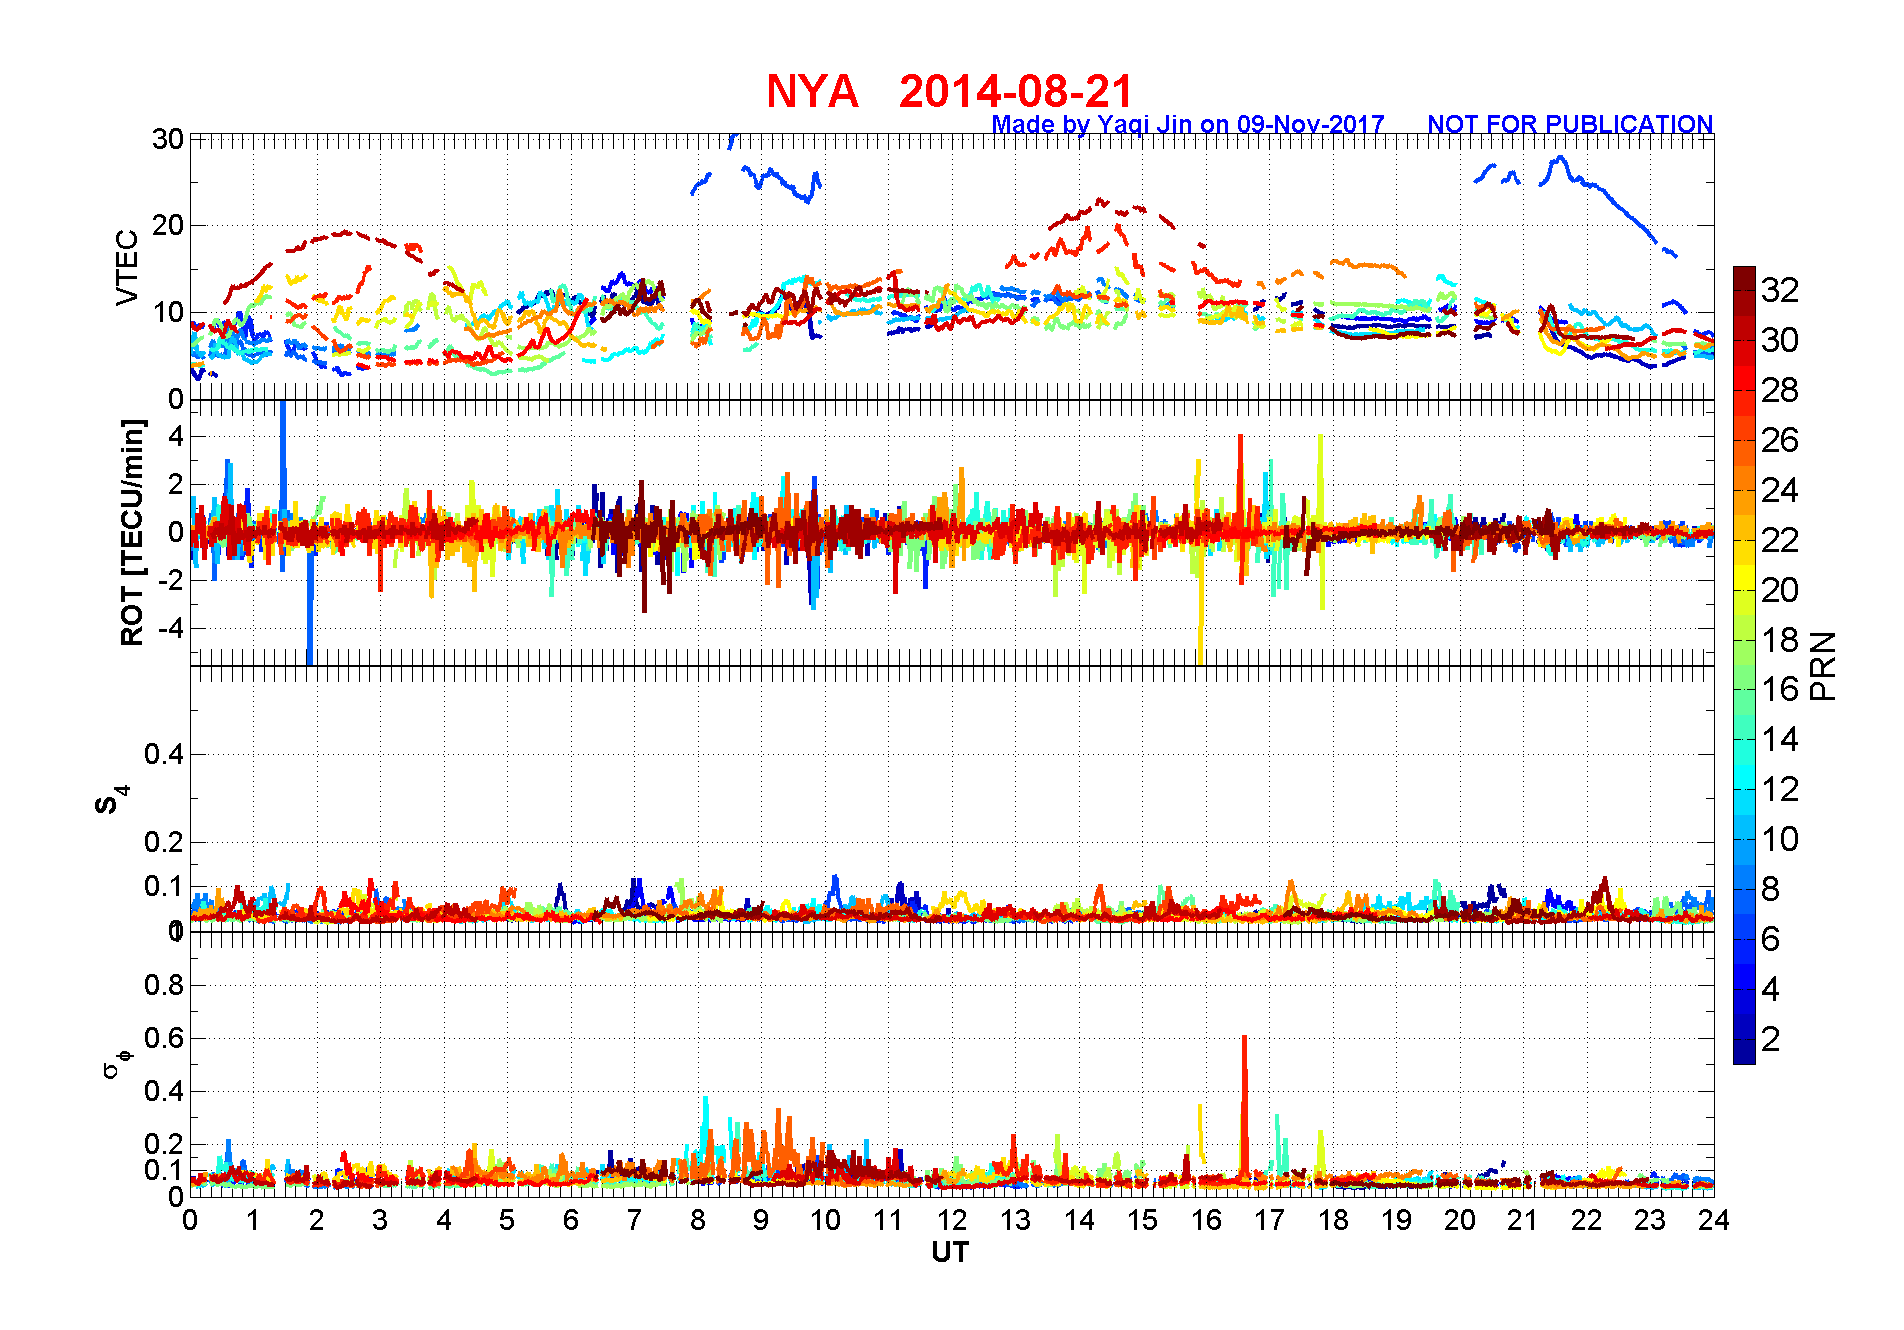This screenshot has width=1904, height=1330.
Task: Click S4 y-axis tick label 0.4
Action: coord(164,754)
